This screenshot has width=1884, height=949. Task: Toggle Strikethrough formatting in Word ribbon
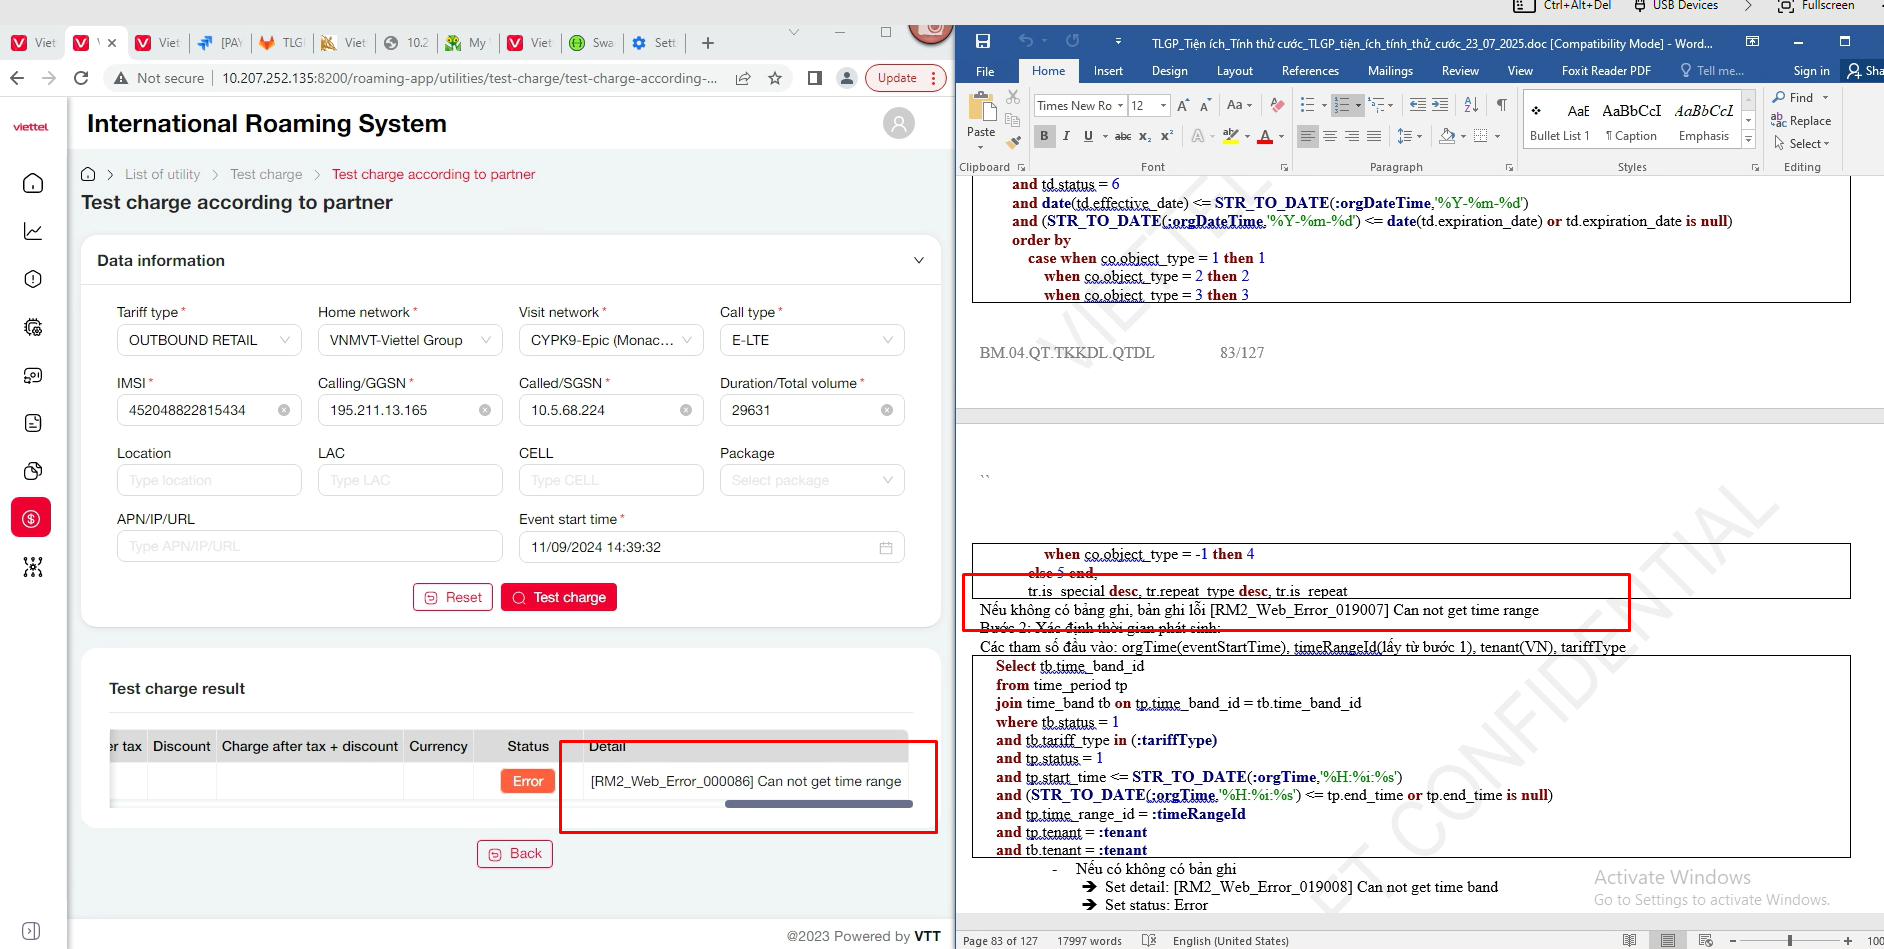[x=1123, y=136]
